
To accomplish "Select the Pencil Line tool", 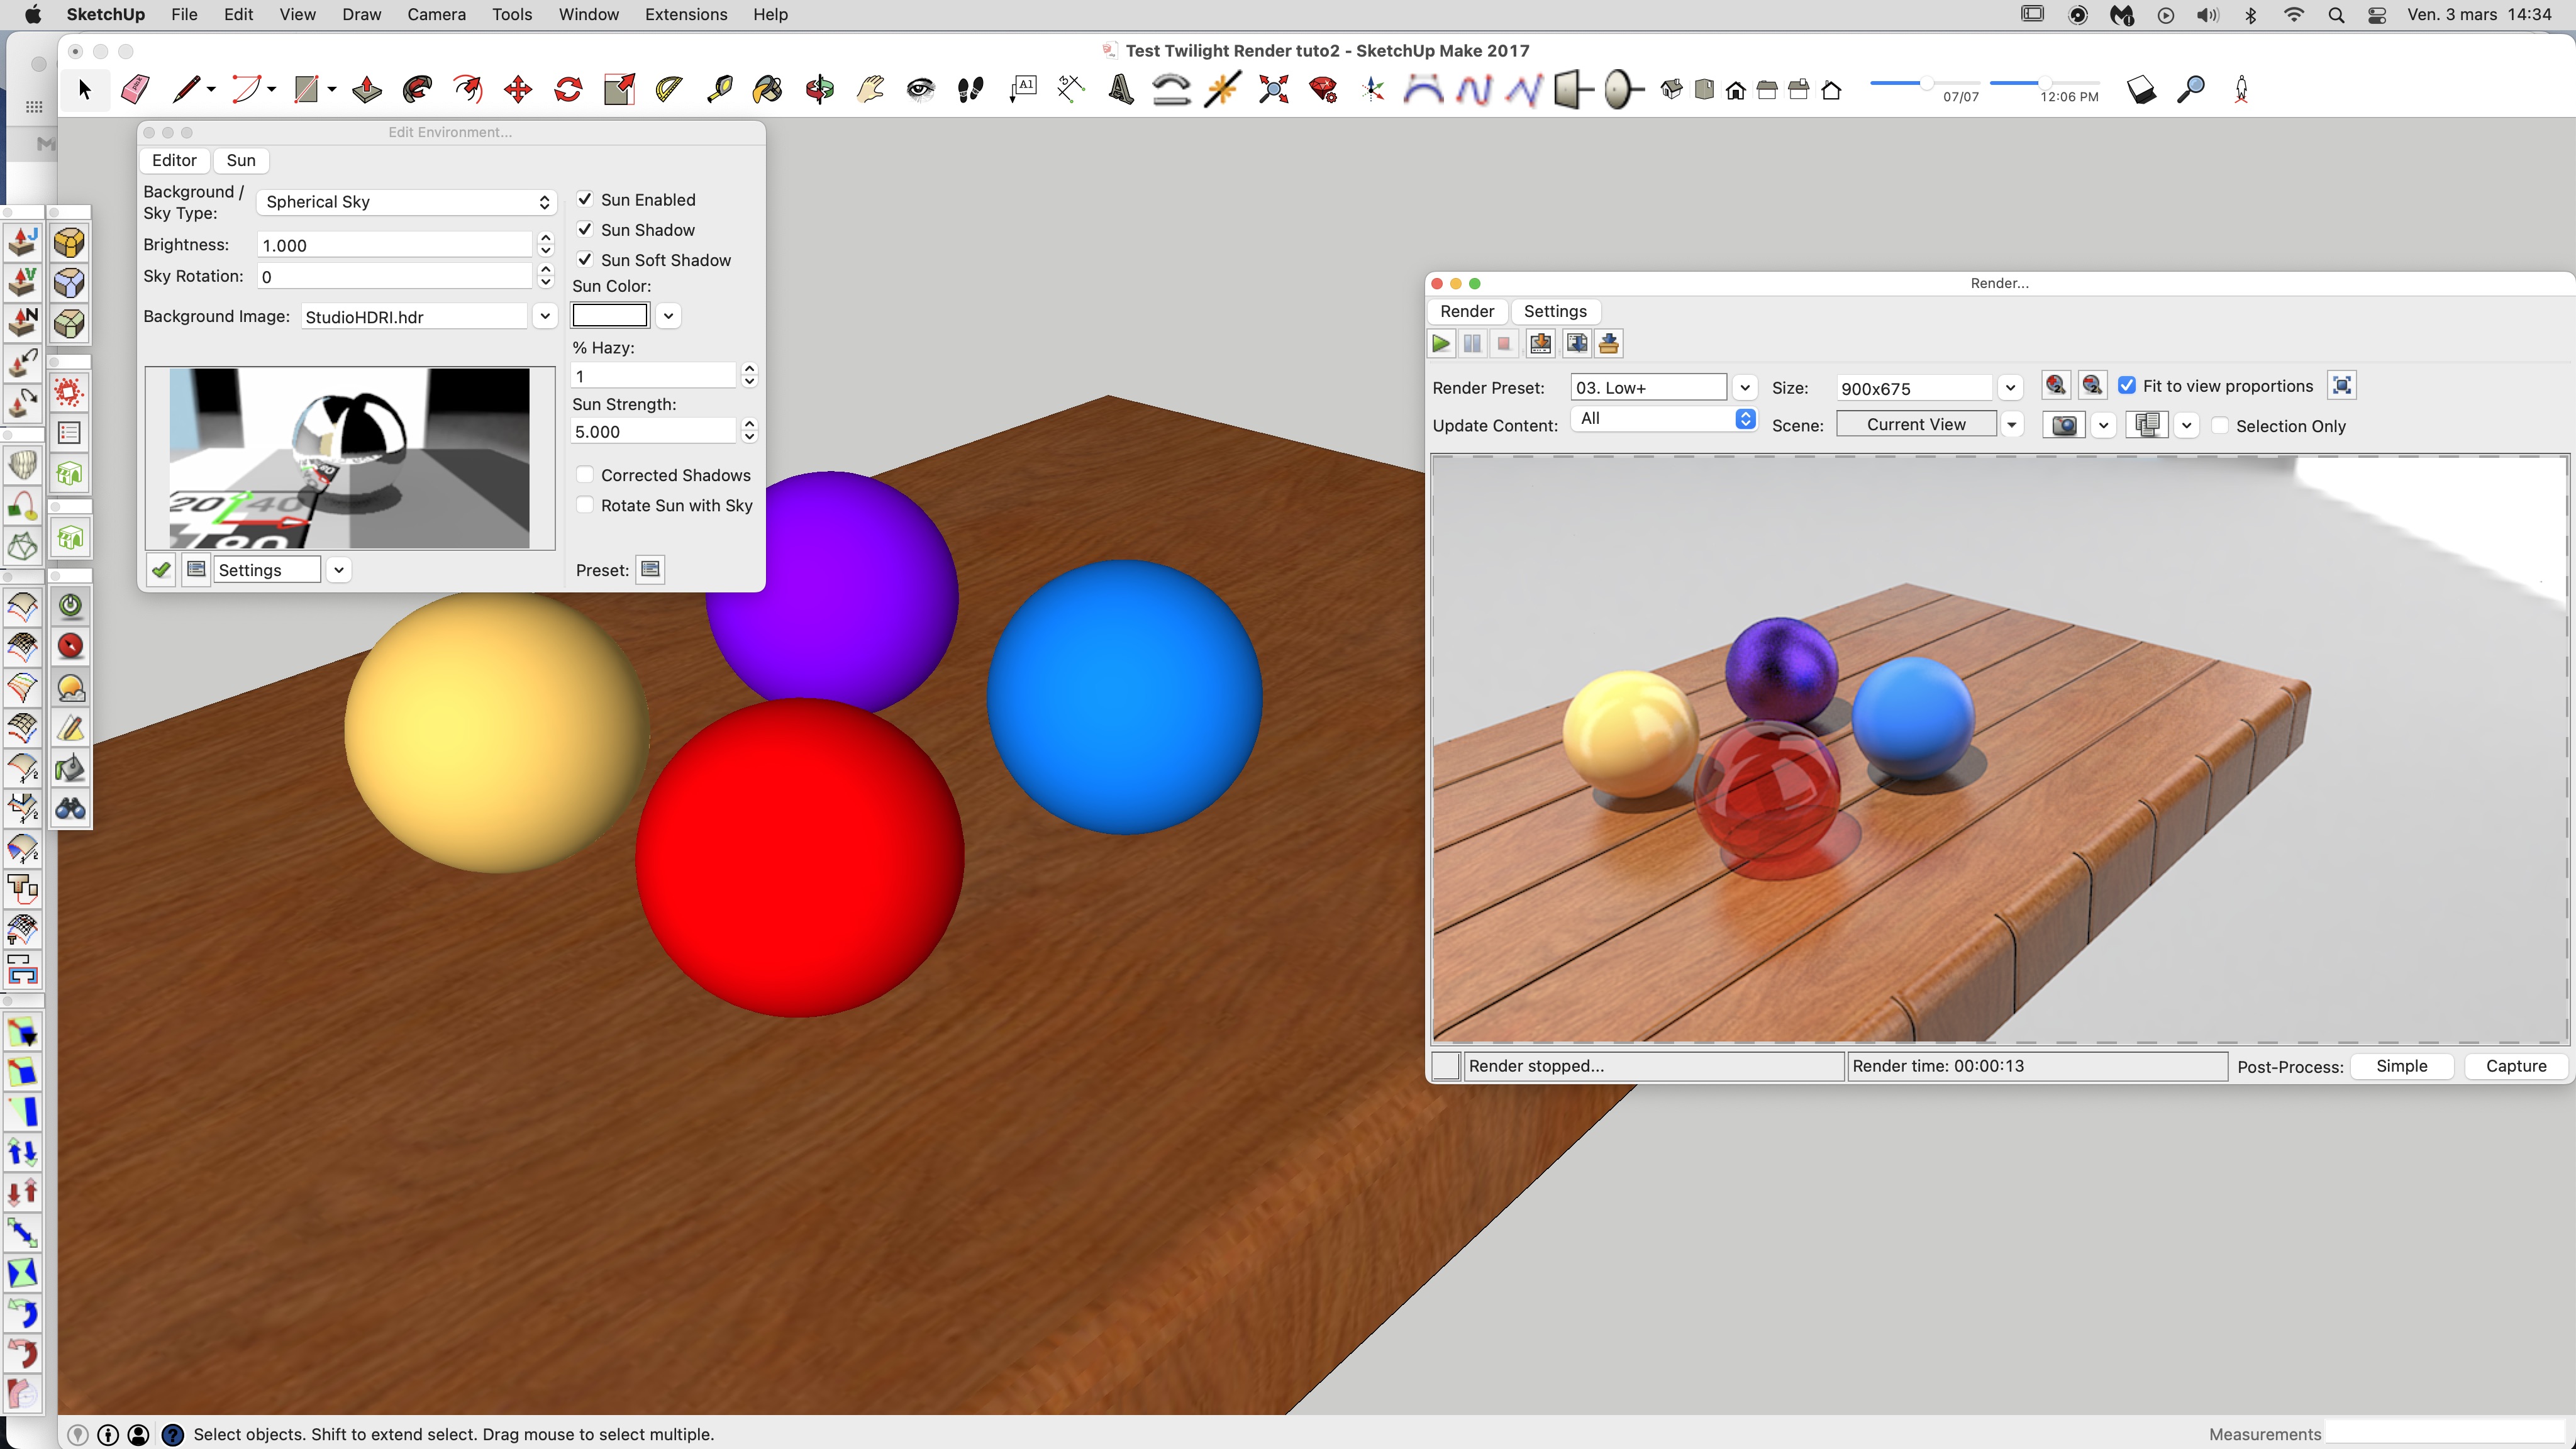I will click(186, 90).
